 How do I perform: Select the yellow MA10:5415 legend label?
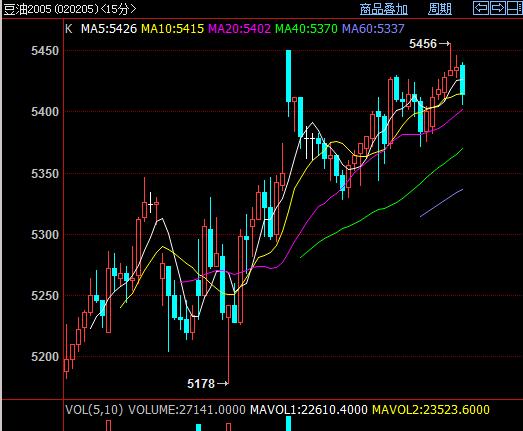172,29
